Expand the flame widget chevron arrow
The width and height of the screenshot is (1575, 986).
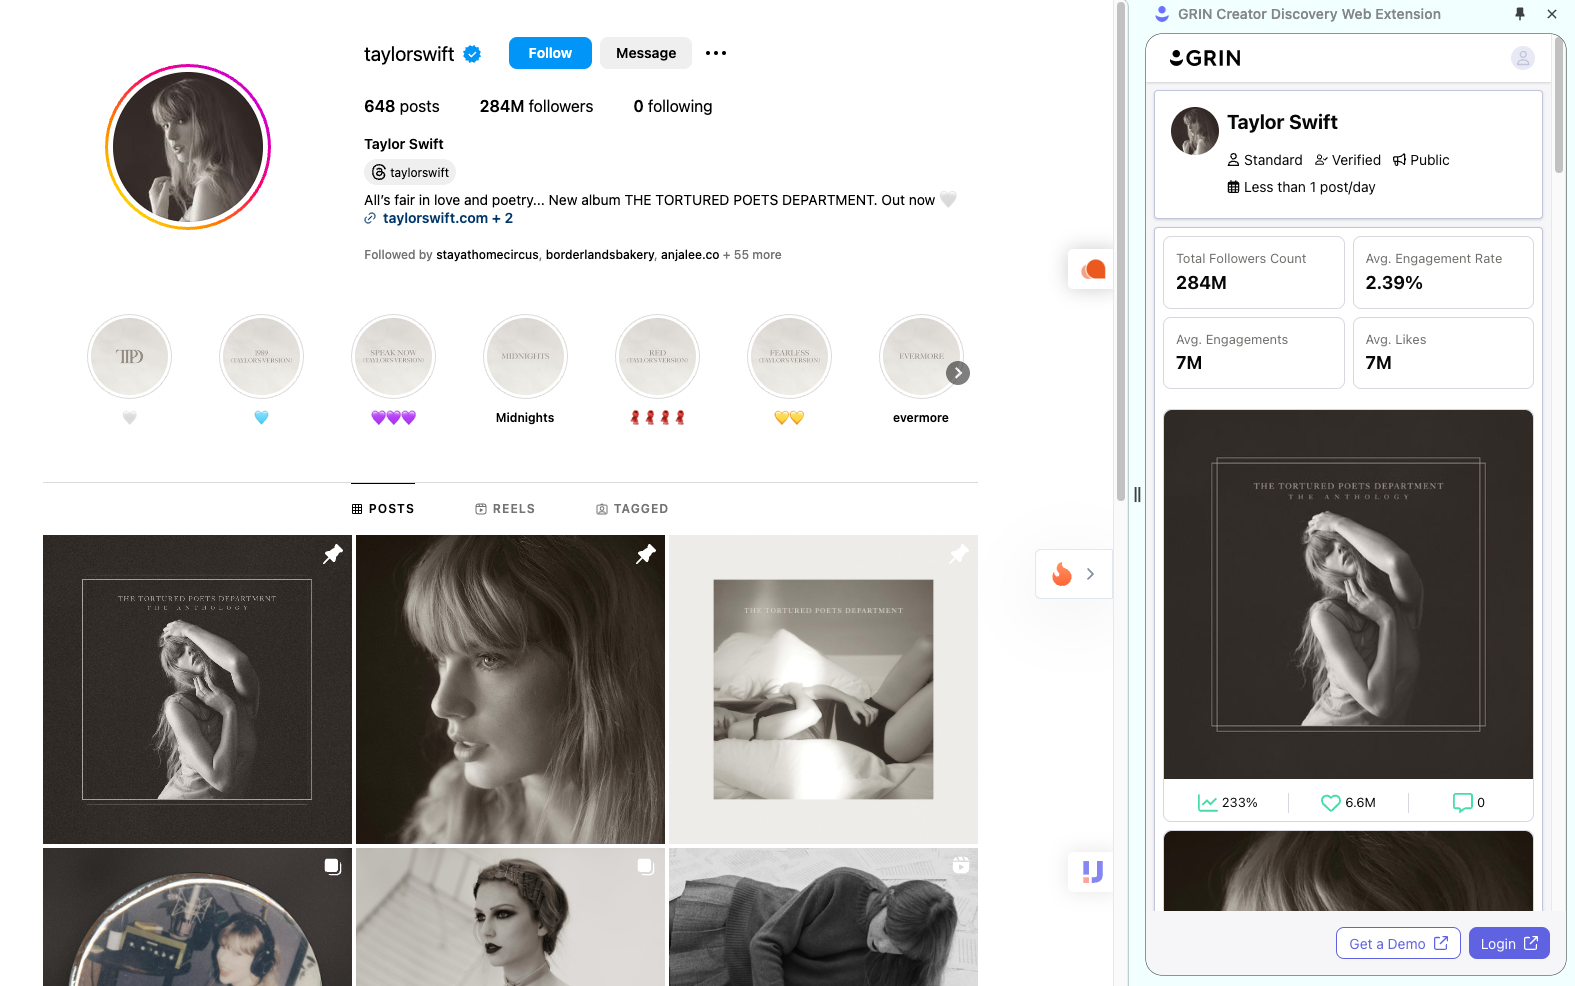point(1090,574)
